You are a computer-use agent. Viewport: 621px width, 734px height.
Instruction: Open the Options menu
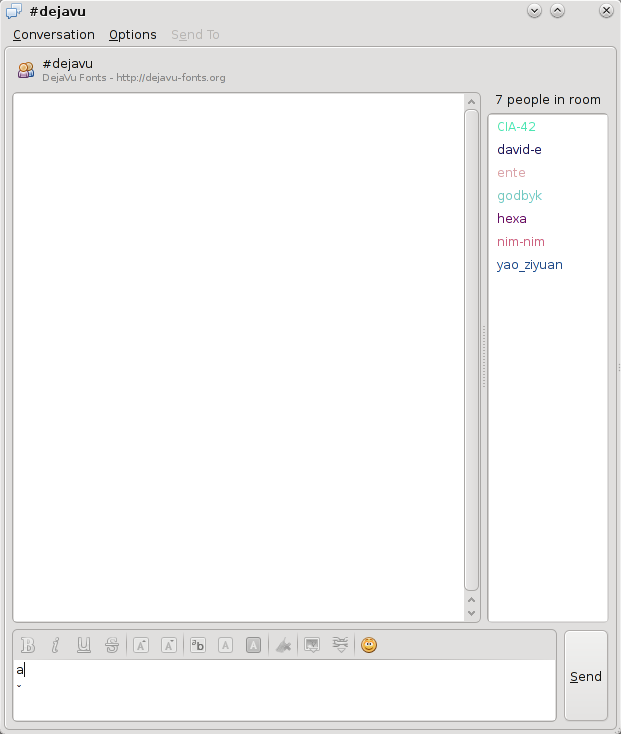[x=133, y=35]
